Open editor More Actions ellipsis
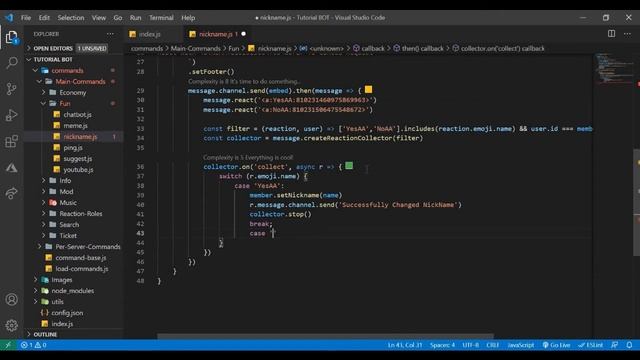640x360 pixels. [x=627, y=34]
